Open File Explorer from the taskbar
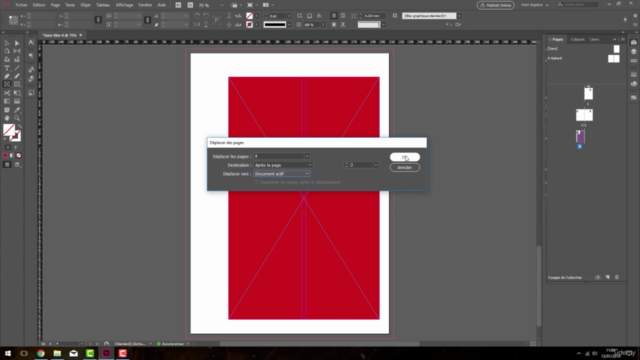Viewport: 640px width, 360px height. click(x=57, y=353)
